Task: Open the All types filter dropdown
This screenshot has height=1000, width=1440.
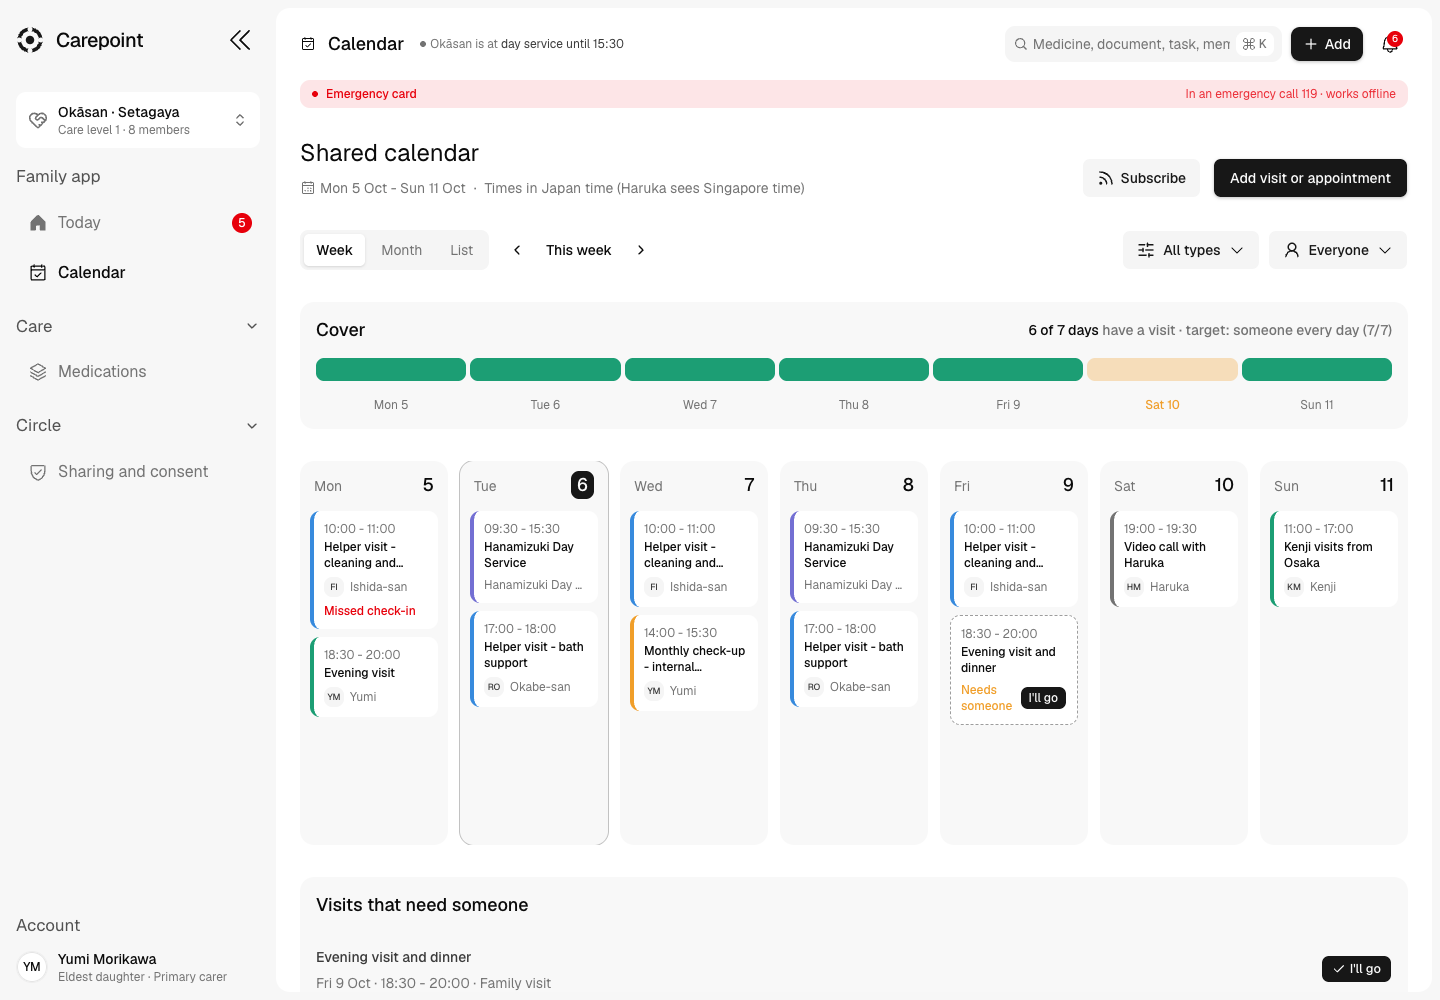Action: point(1190,250)
